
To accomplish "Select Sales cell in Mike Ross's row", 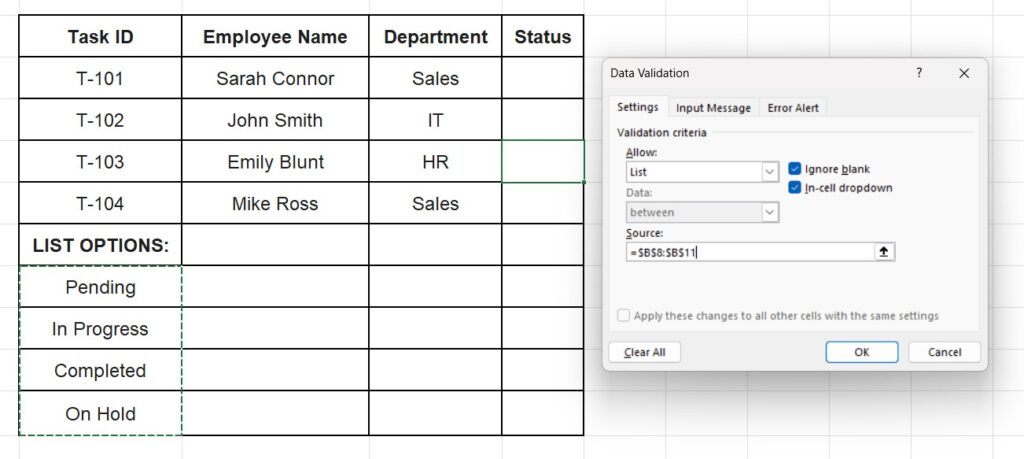I will coord(436,204).
